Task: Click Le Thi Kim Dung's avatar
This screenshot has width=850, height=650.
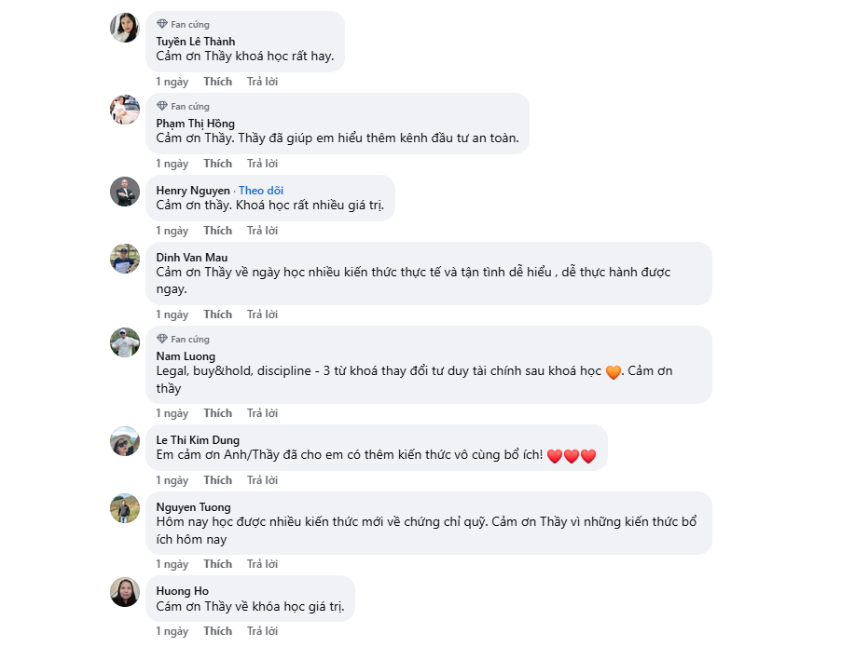Action: pos(124,441)
